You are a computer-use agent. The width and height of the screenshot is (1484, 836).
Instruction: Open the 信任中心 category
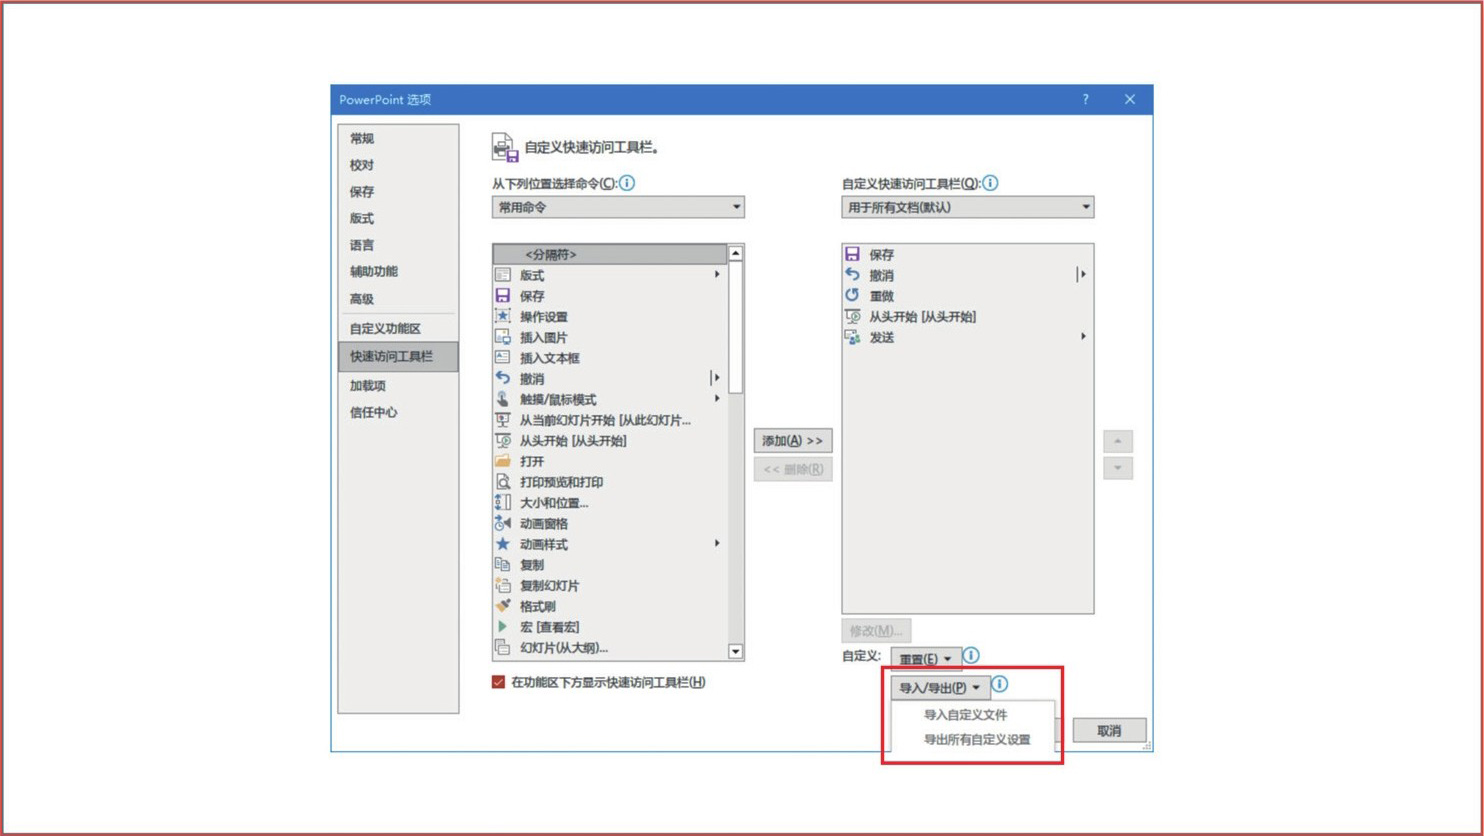pyautogui.click(x=398, y=412)
